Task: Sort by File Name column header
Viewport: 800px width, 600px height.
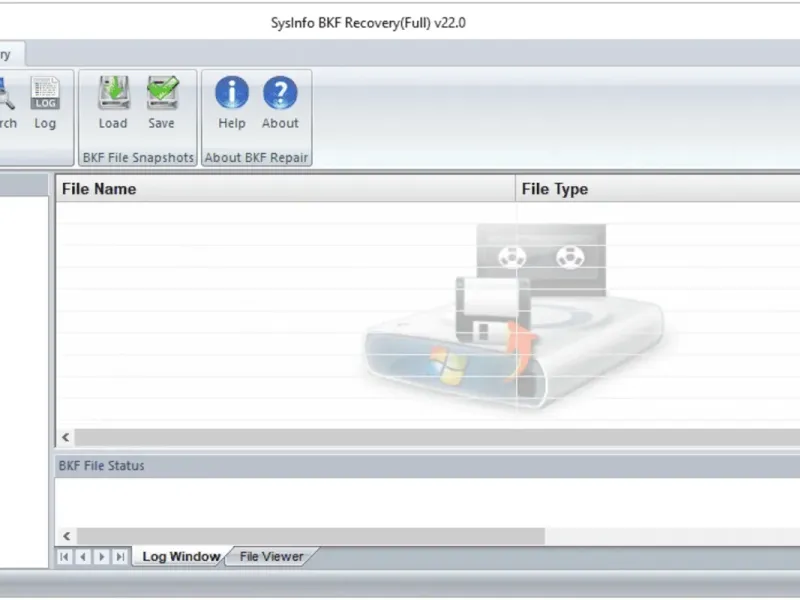Action: 286,189
